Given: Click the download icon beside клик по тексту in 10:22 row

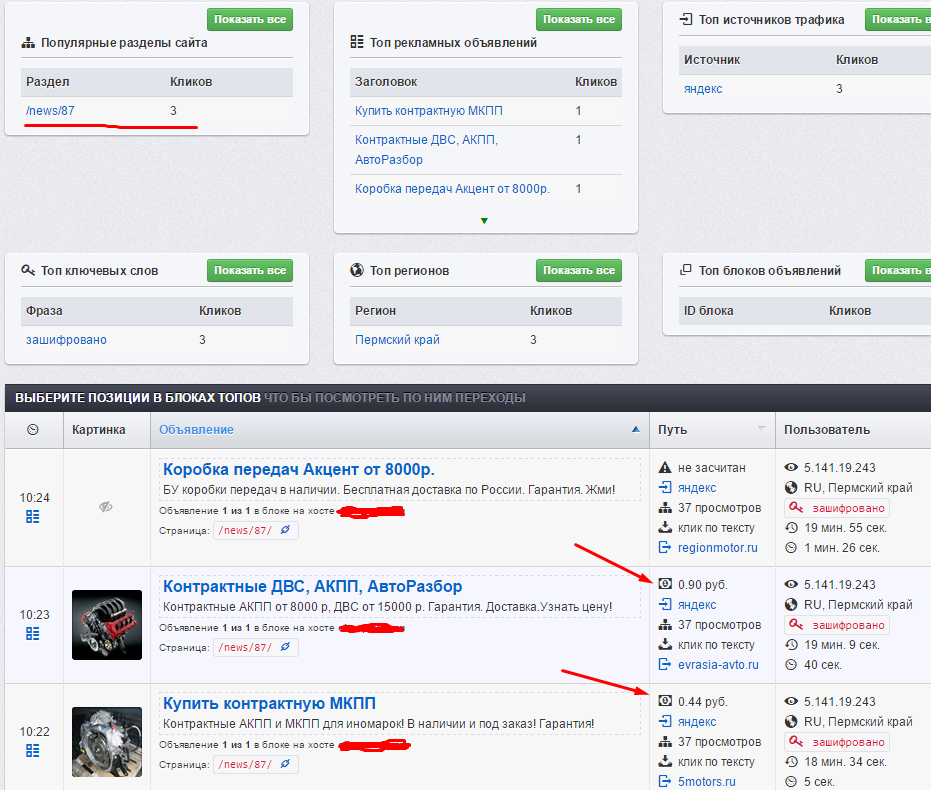Looking at the screenshot, I should (665, 762).
